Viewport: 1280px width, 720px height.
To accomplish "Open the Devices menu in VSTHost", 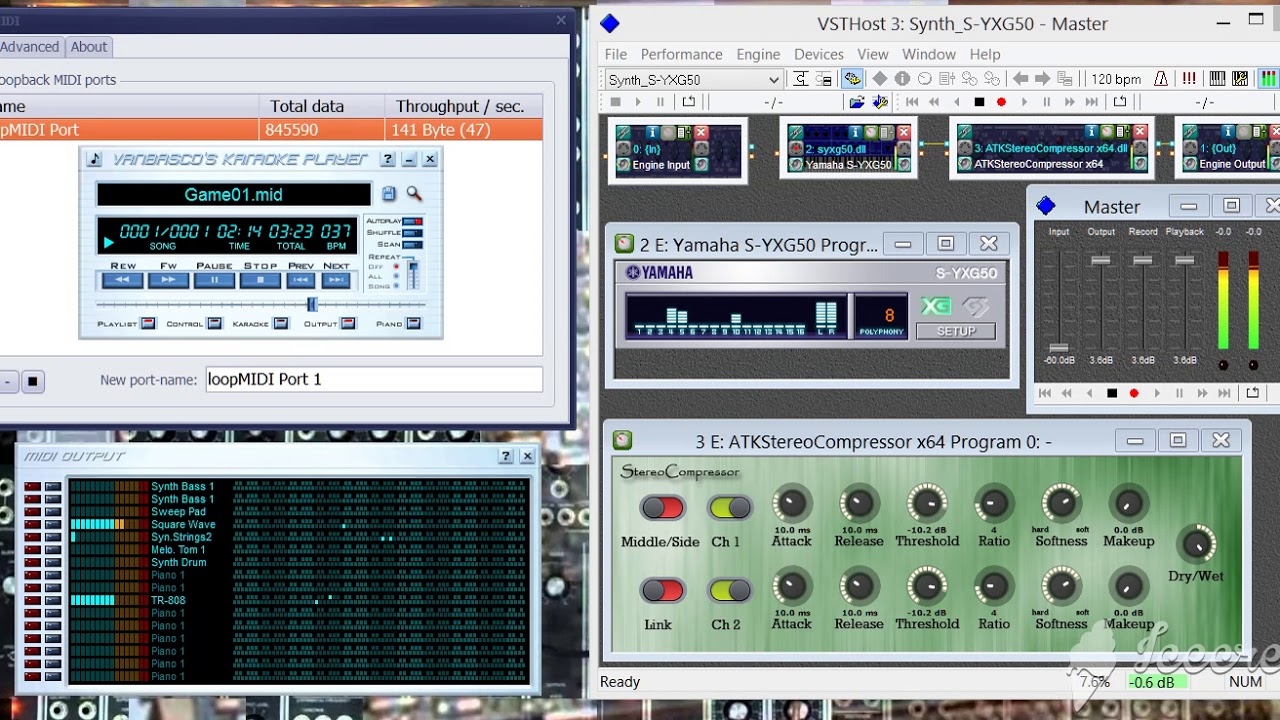I will pos(819,54).
